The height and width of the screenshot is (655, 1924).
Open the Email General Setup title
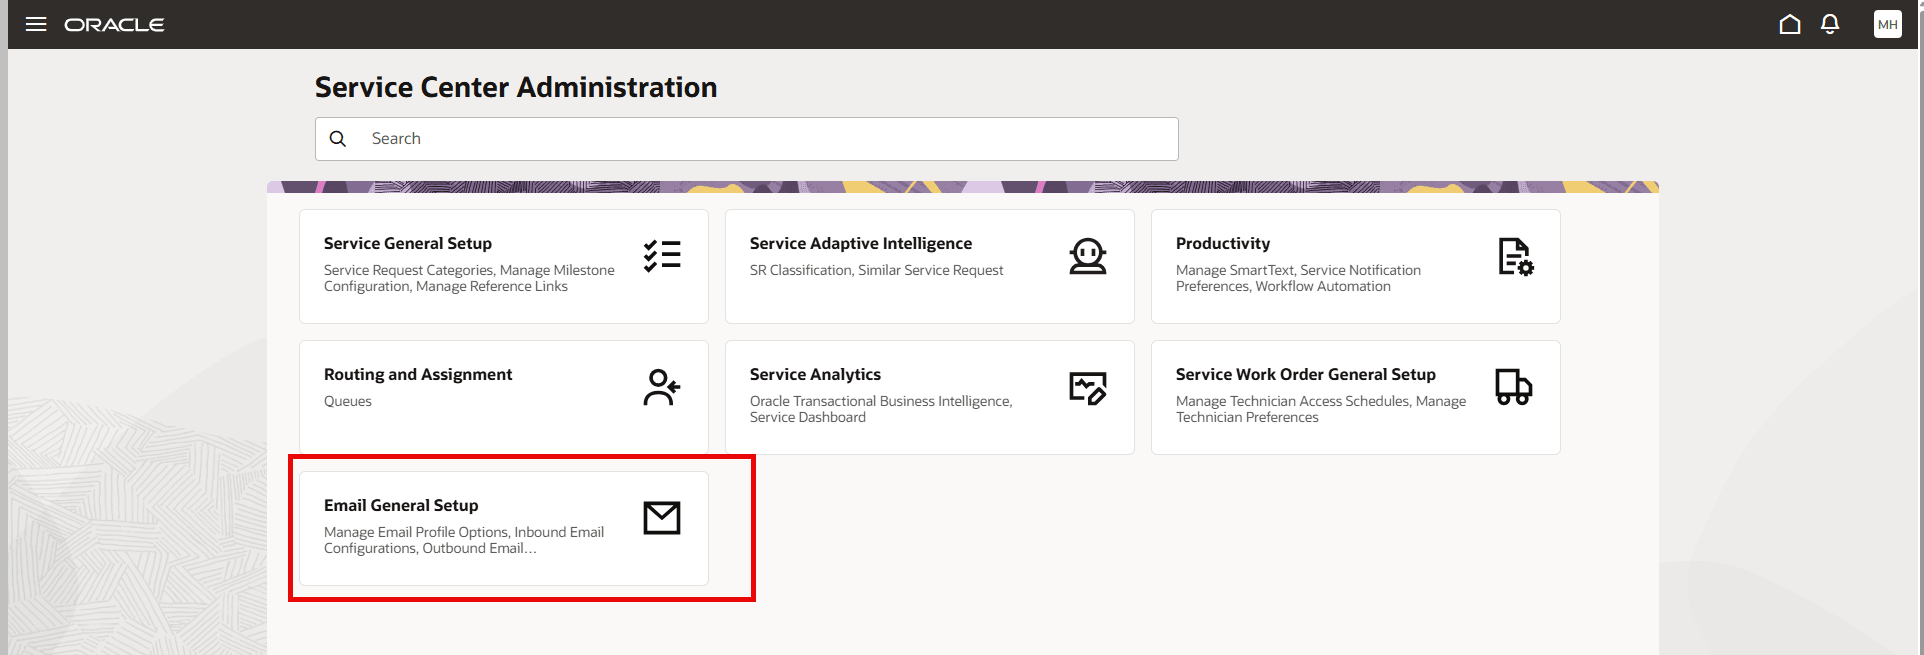(x=401, y=505)
